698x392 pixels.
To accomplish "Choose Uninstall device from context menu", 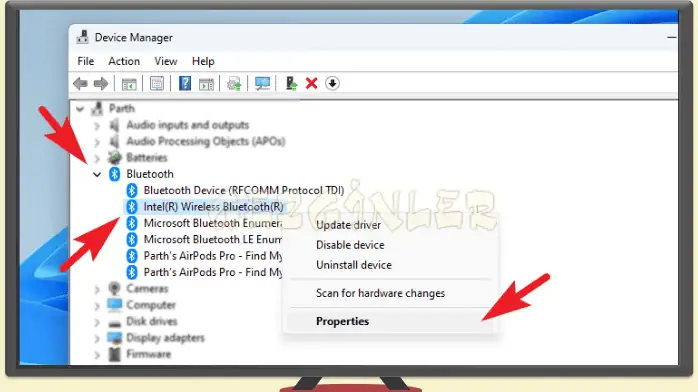I will point(354,265).
